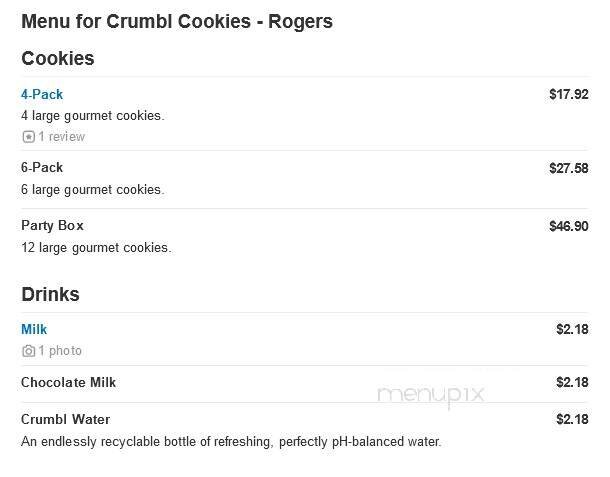
Task: Click the "12 large gourmet cookies" description
Action: coord(96,248)
